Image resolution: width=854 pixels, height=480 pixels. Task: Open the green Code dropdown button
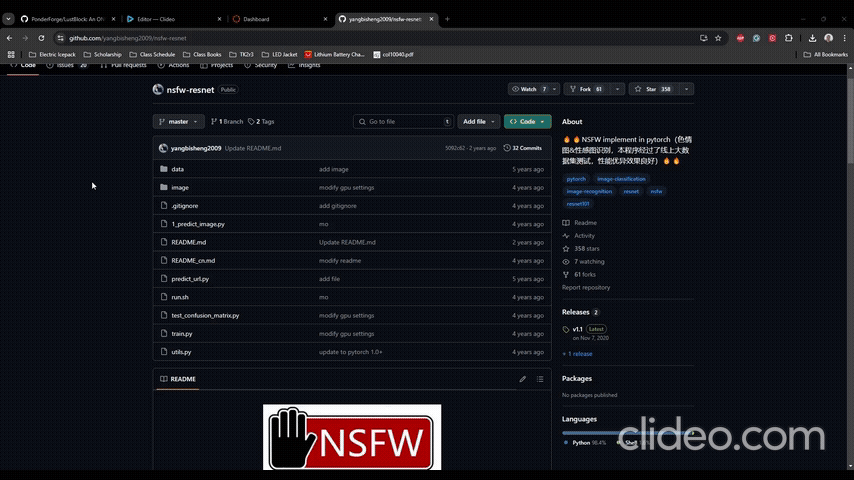(x=527, y=121)
